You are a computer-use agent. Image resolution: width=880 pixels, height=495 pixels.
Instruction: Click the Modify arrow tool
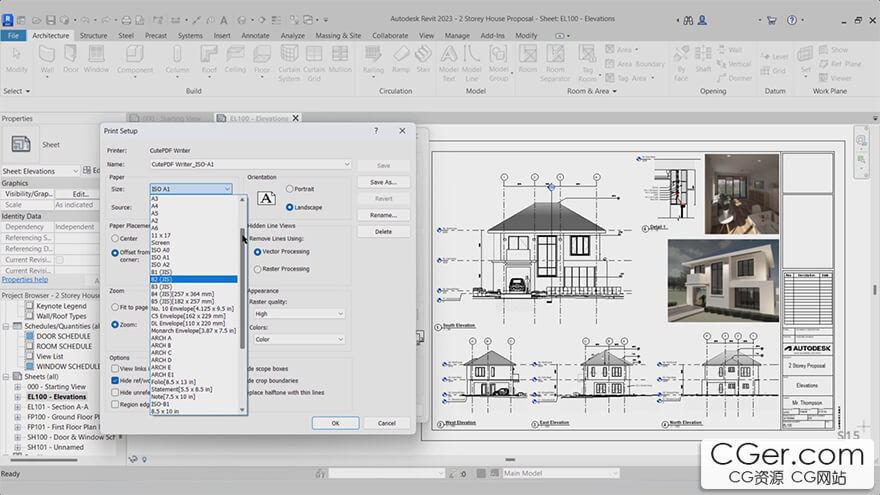[x=16, y=59]
